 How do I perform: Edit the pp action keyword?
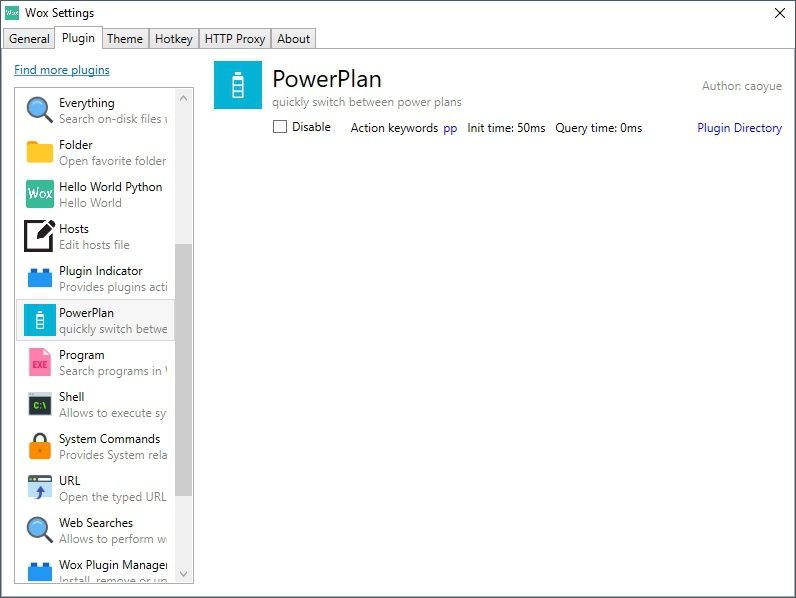click(x=450, y=128)
